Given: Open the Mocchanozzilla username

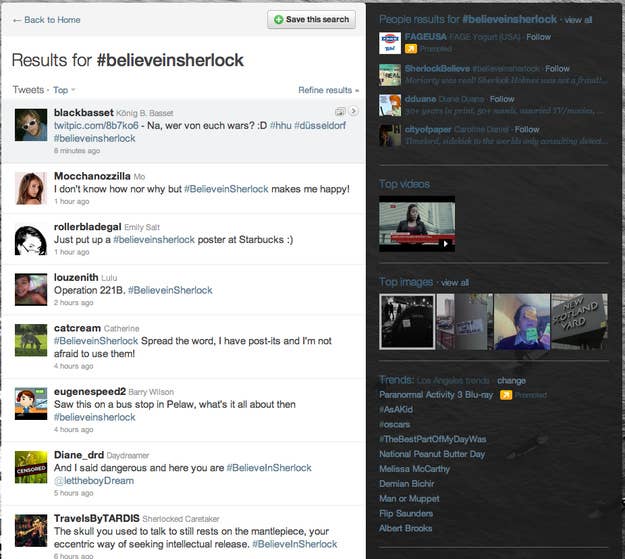Looking at the screenshot, I should tap(92, 176).
